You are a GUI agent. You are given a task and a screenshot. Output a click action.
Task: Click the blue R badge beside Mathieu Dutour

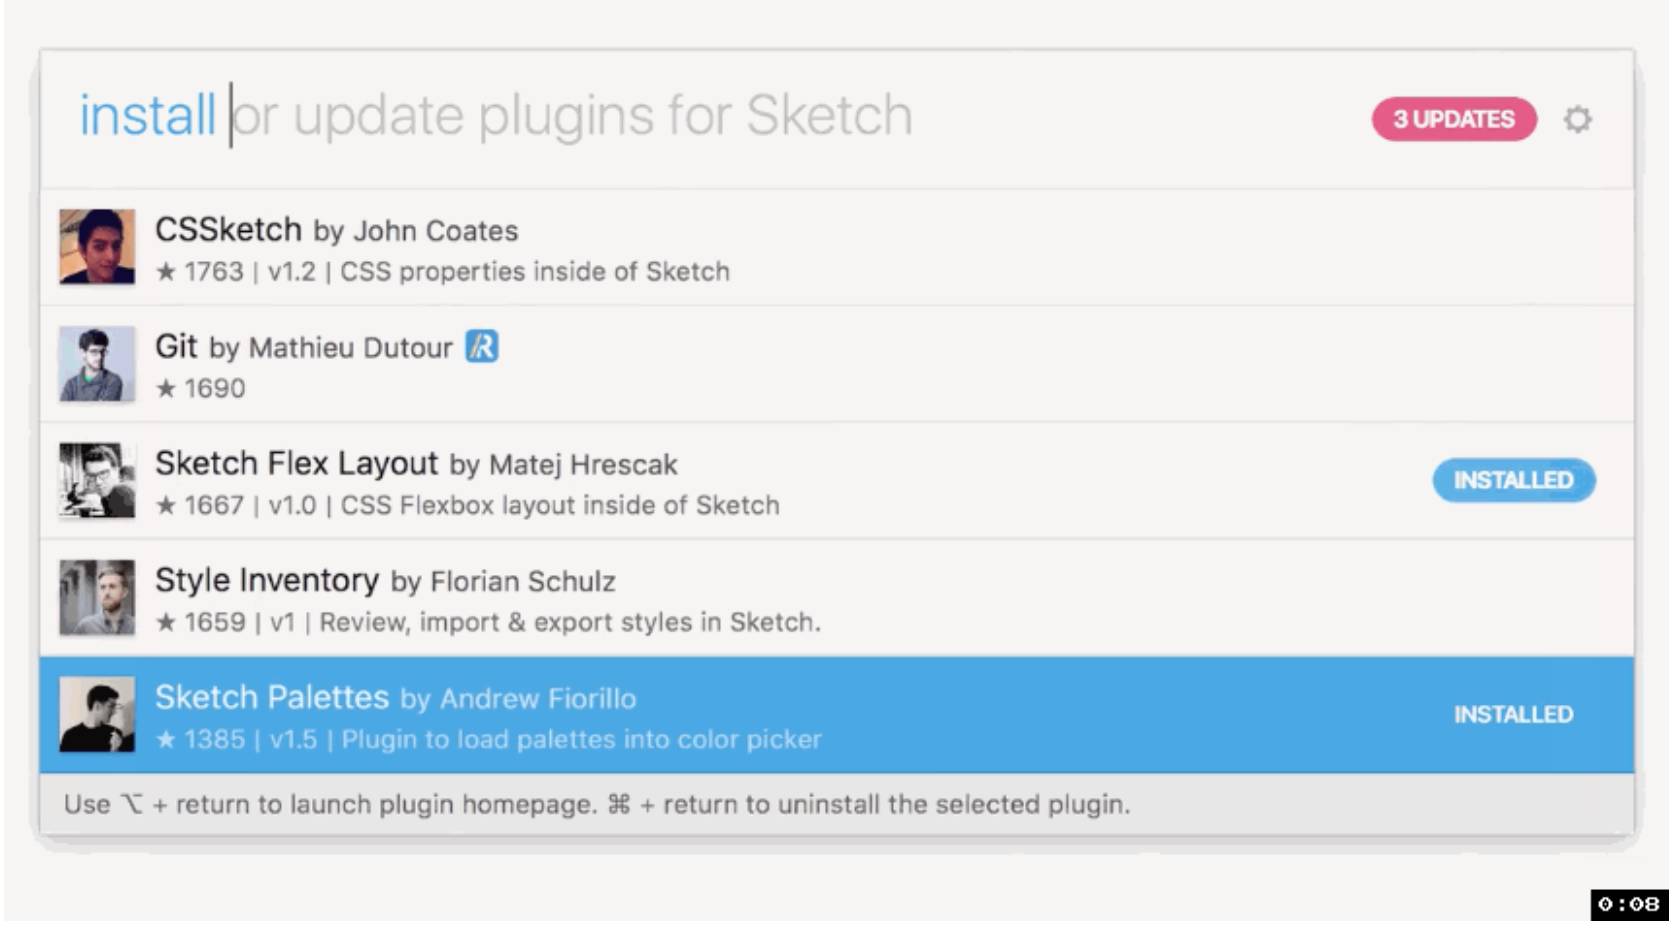(482, 347)
